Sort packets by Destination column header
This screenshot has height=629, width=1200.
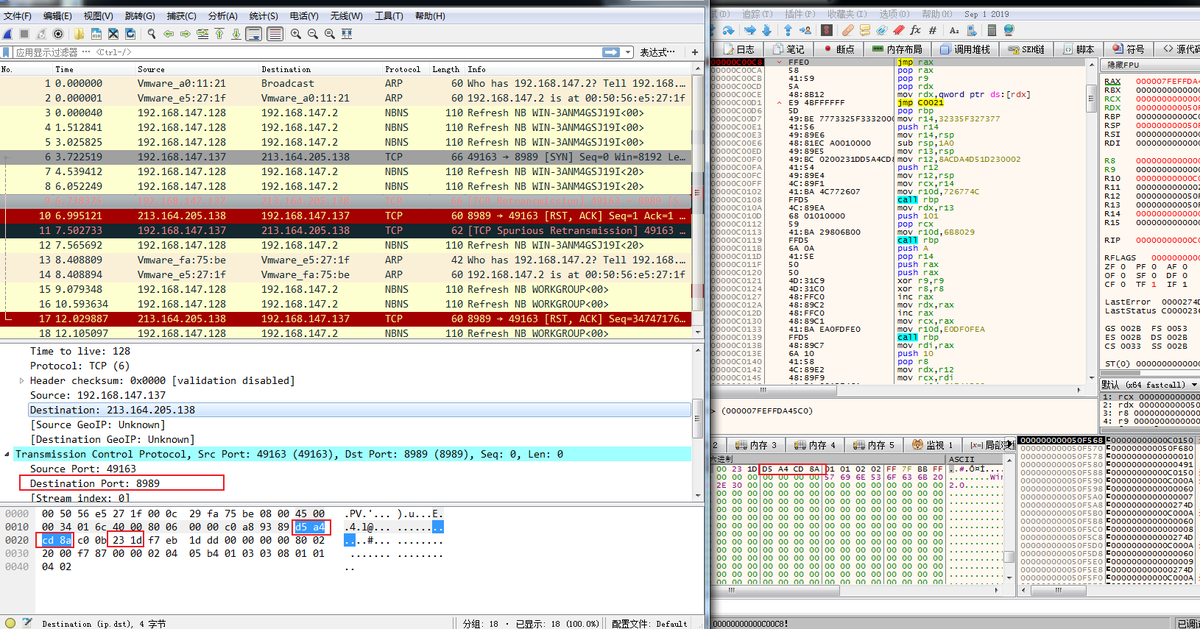click(320, 69)
